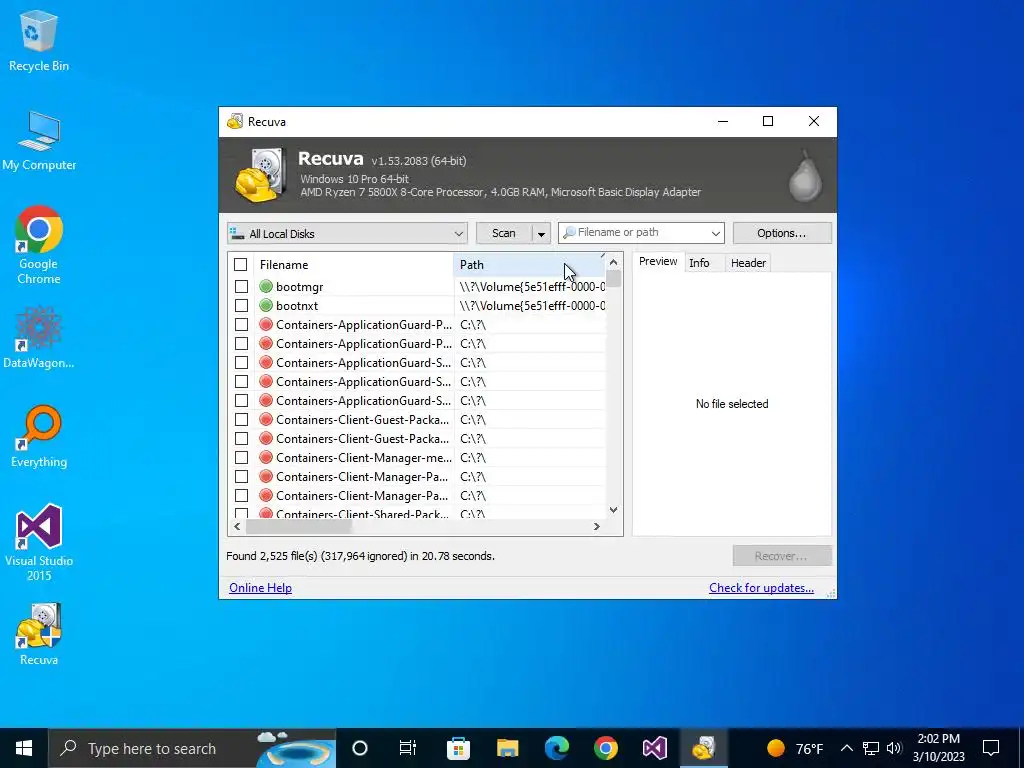This screenshot has height=768, width=1024.
Task: Click the horizontal scrollbar right arrow
Action: 596,526
